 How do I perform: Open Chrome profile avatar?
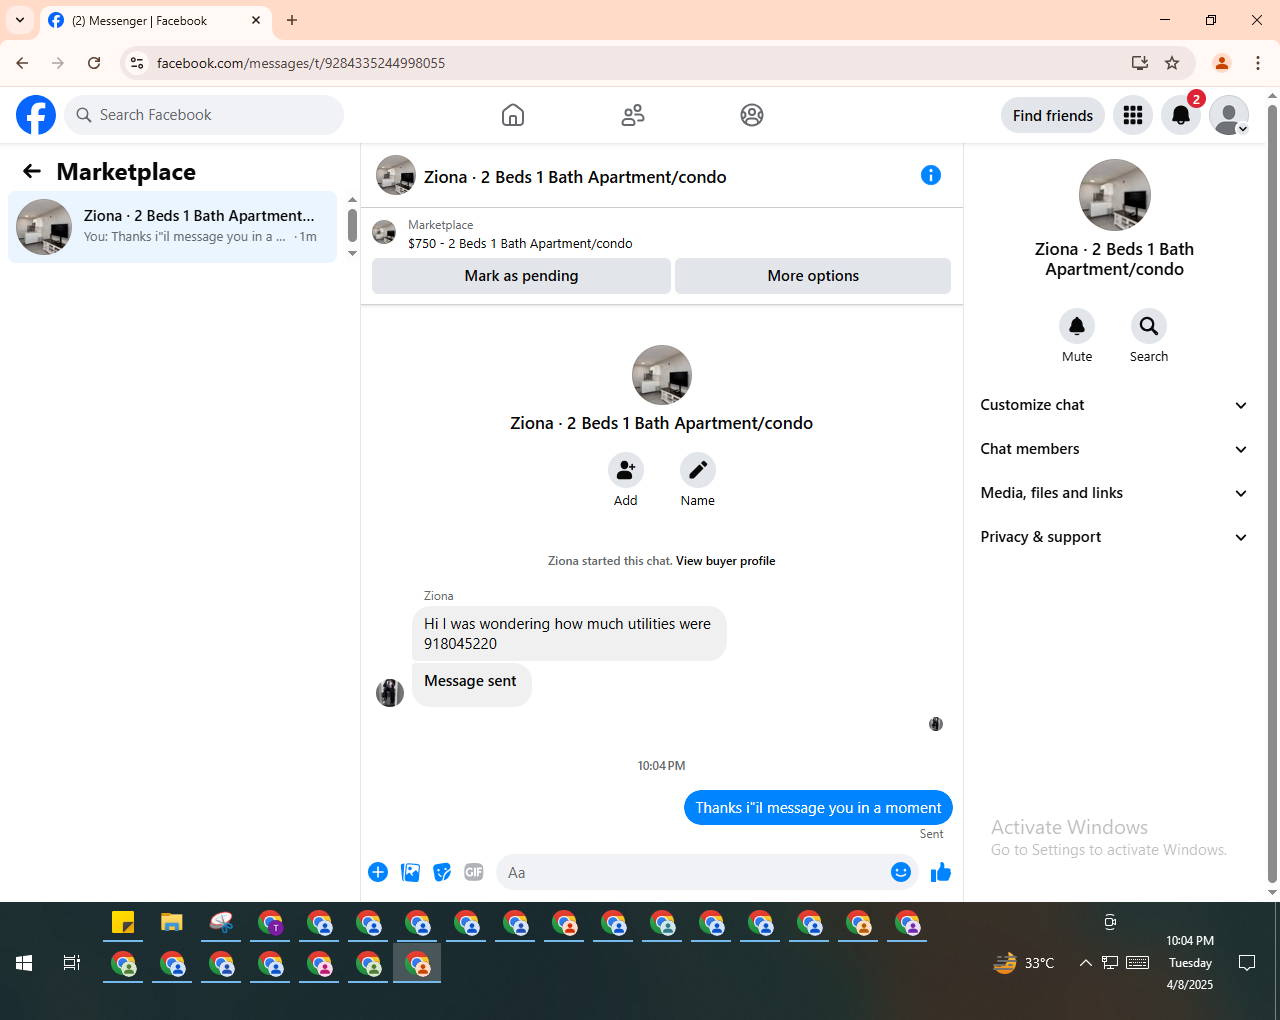(1222, 63)
